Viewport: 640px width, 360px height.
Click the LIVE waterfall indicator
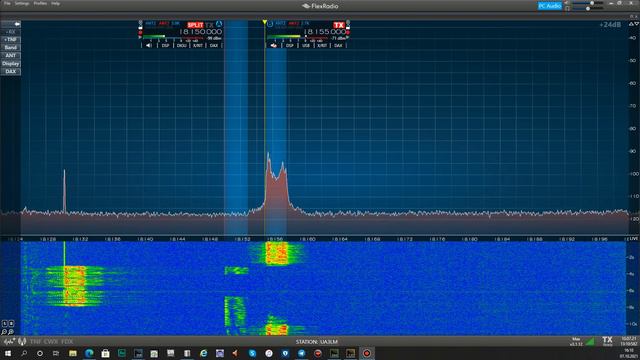click(633, 238)
